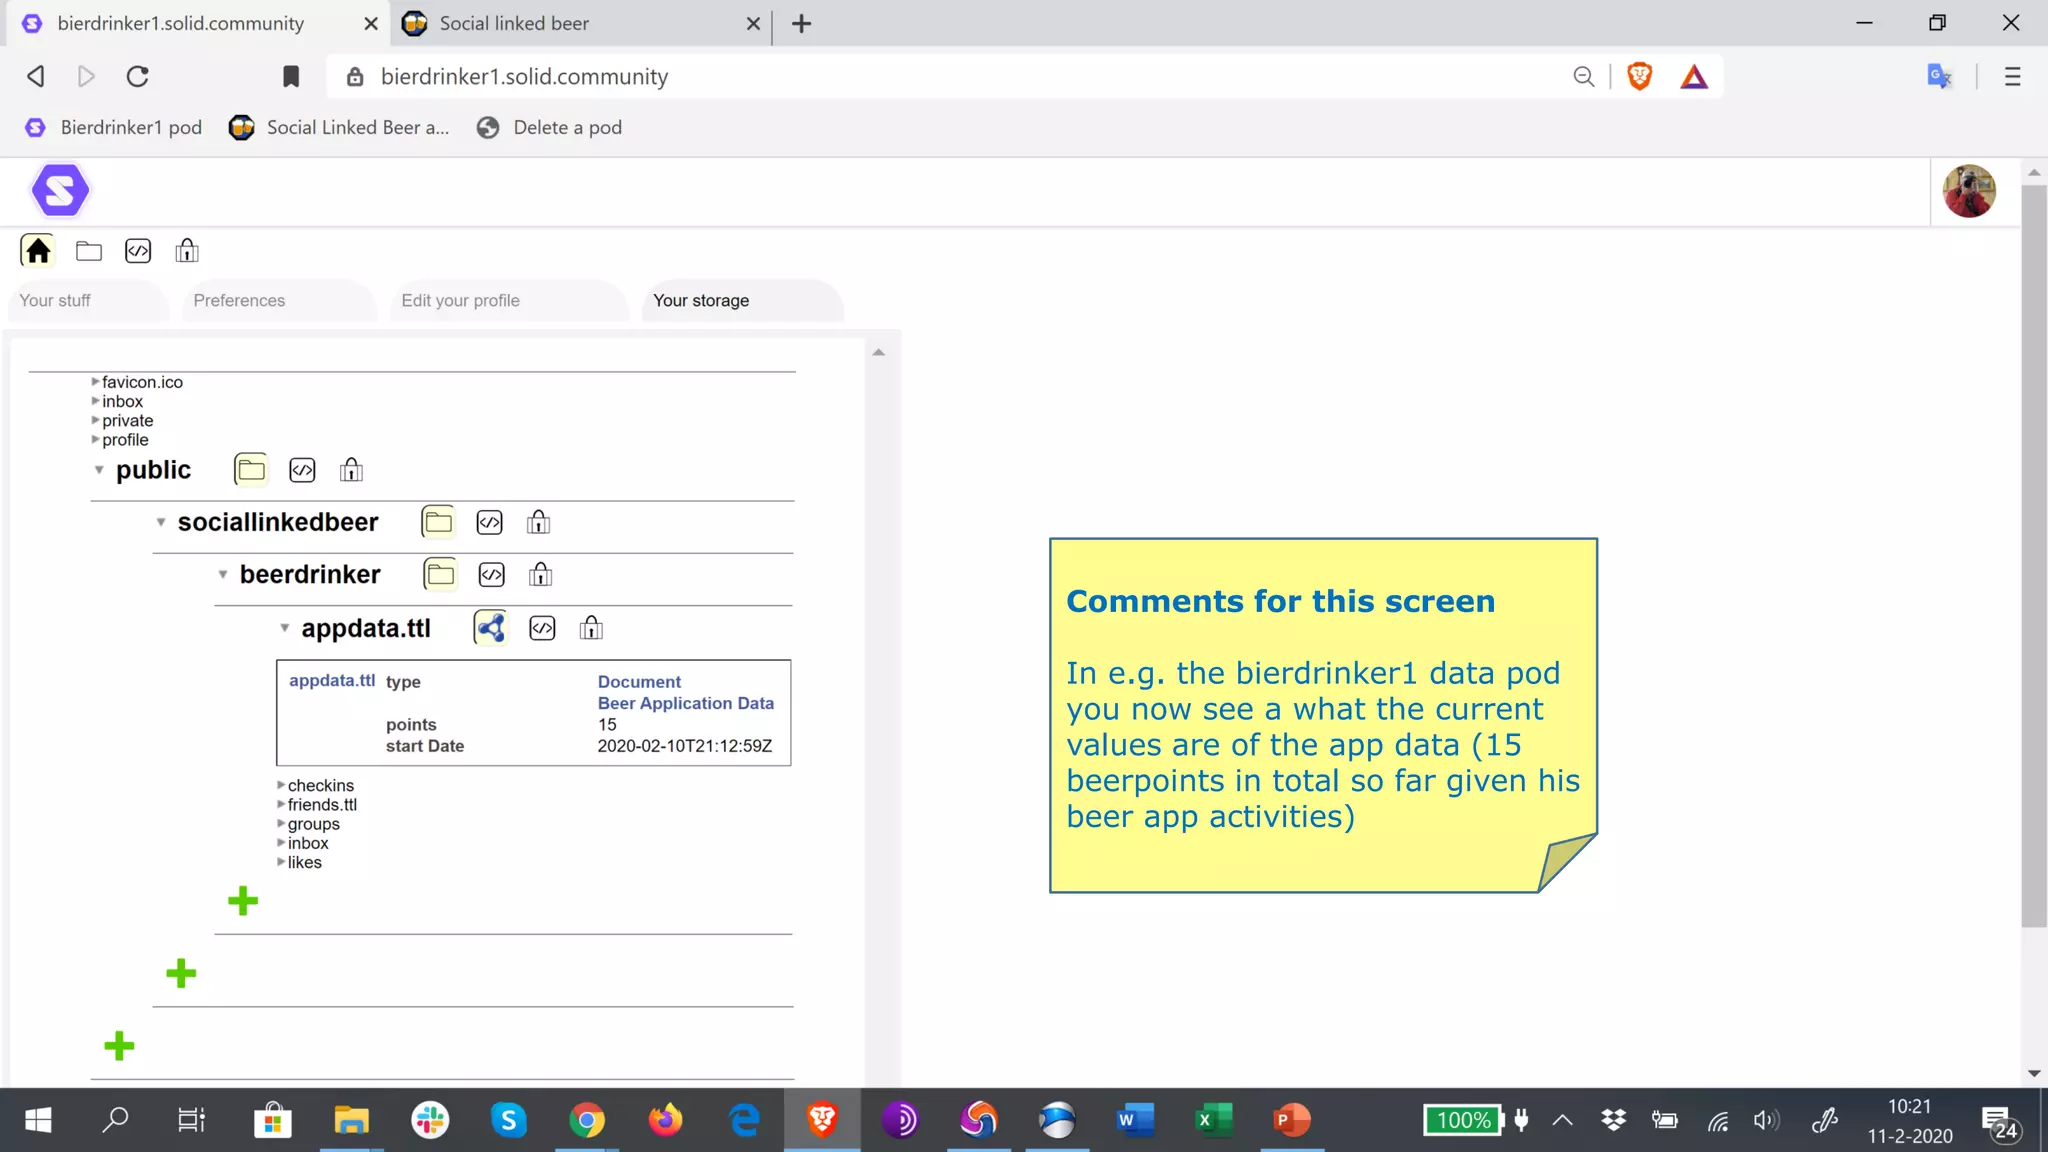Click sharing lock next to sociallinkedbeer

(539, 522)
